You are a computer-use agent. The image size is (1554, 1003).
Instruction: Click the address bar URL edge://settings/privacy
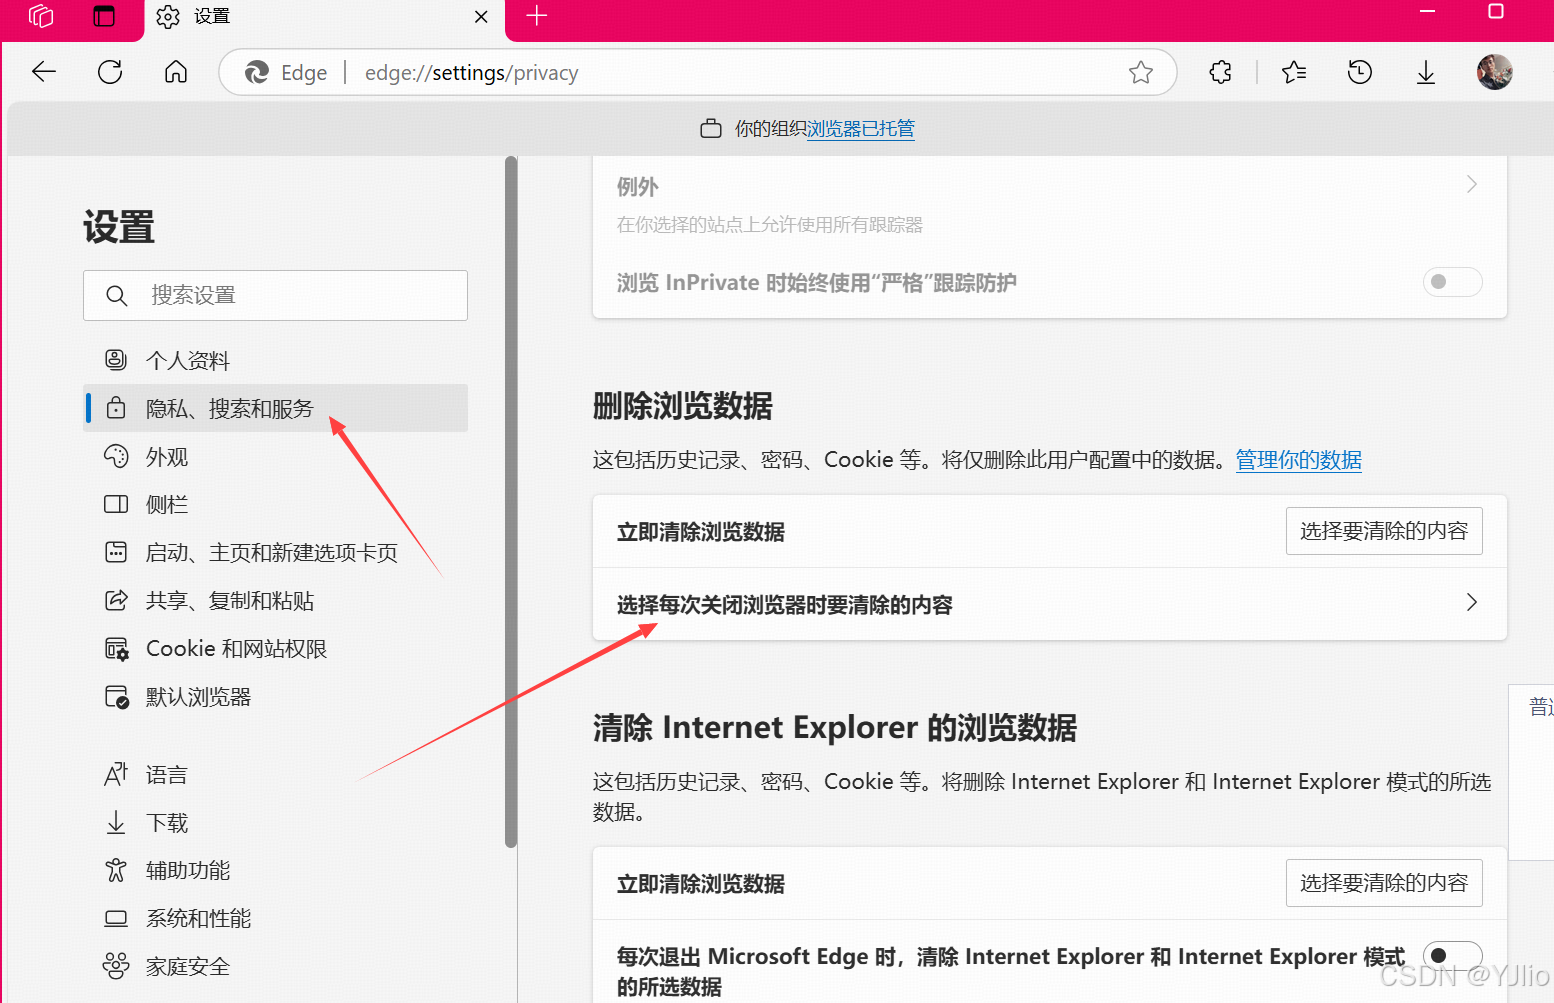click(x=472, y=73)
